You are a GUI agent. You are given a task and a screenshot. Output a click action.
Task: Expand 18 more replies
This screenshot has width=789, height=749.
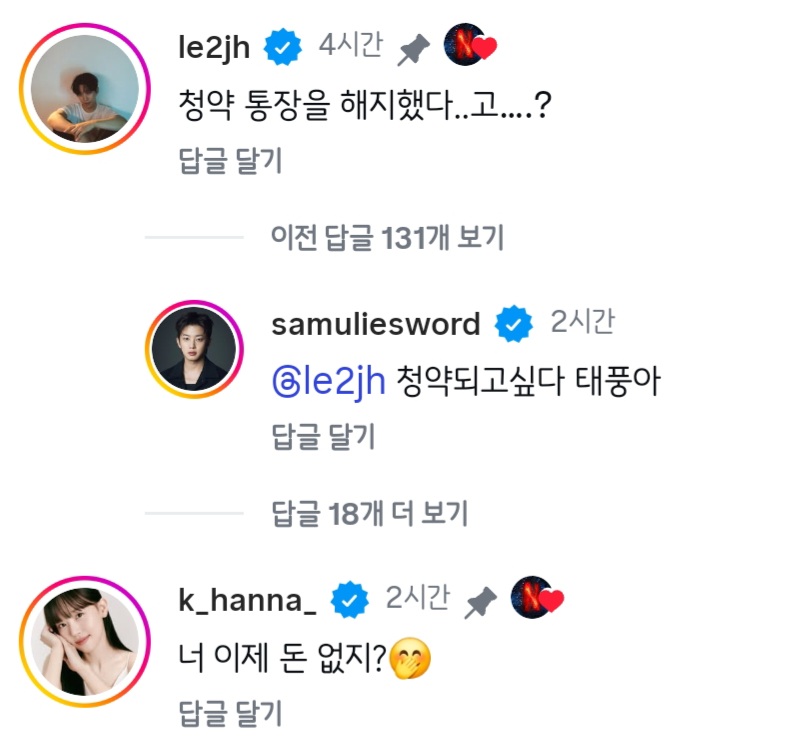click(x=370, y=514)
